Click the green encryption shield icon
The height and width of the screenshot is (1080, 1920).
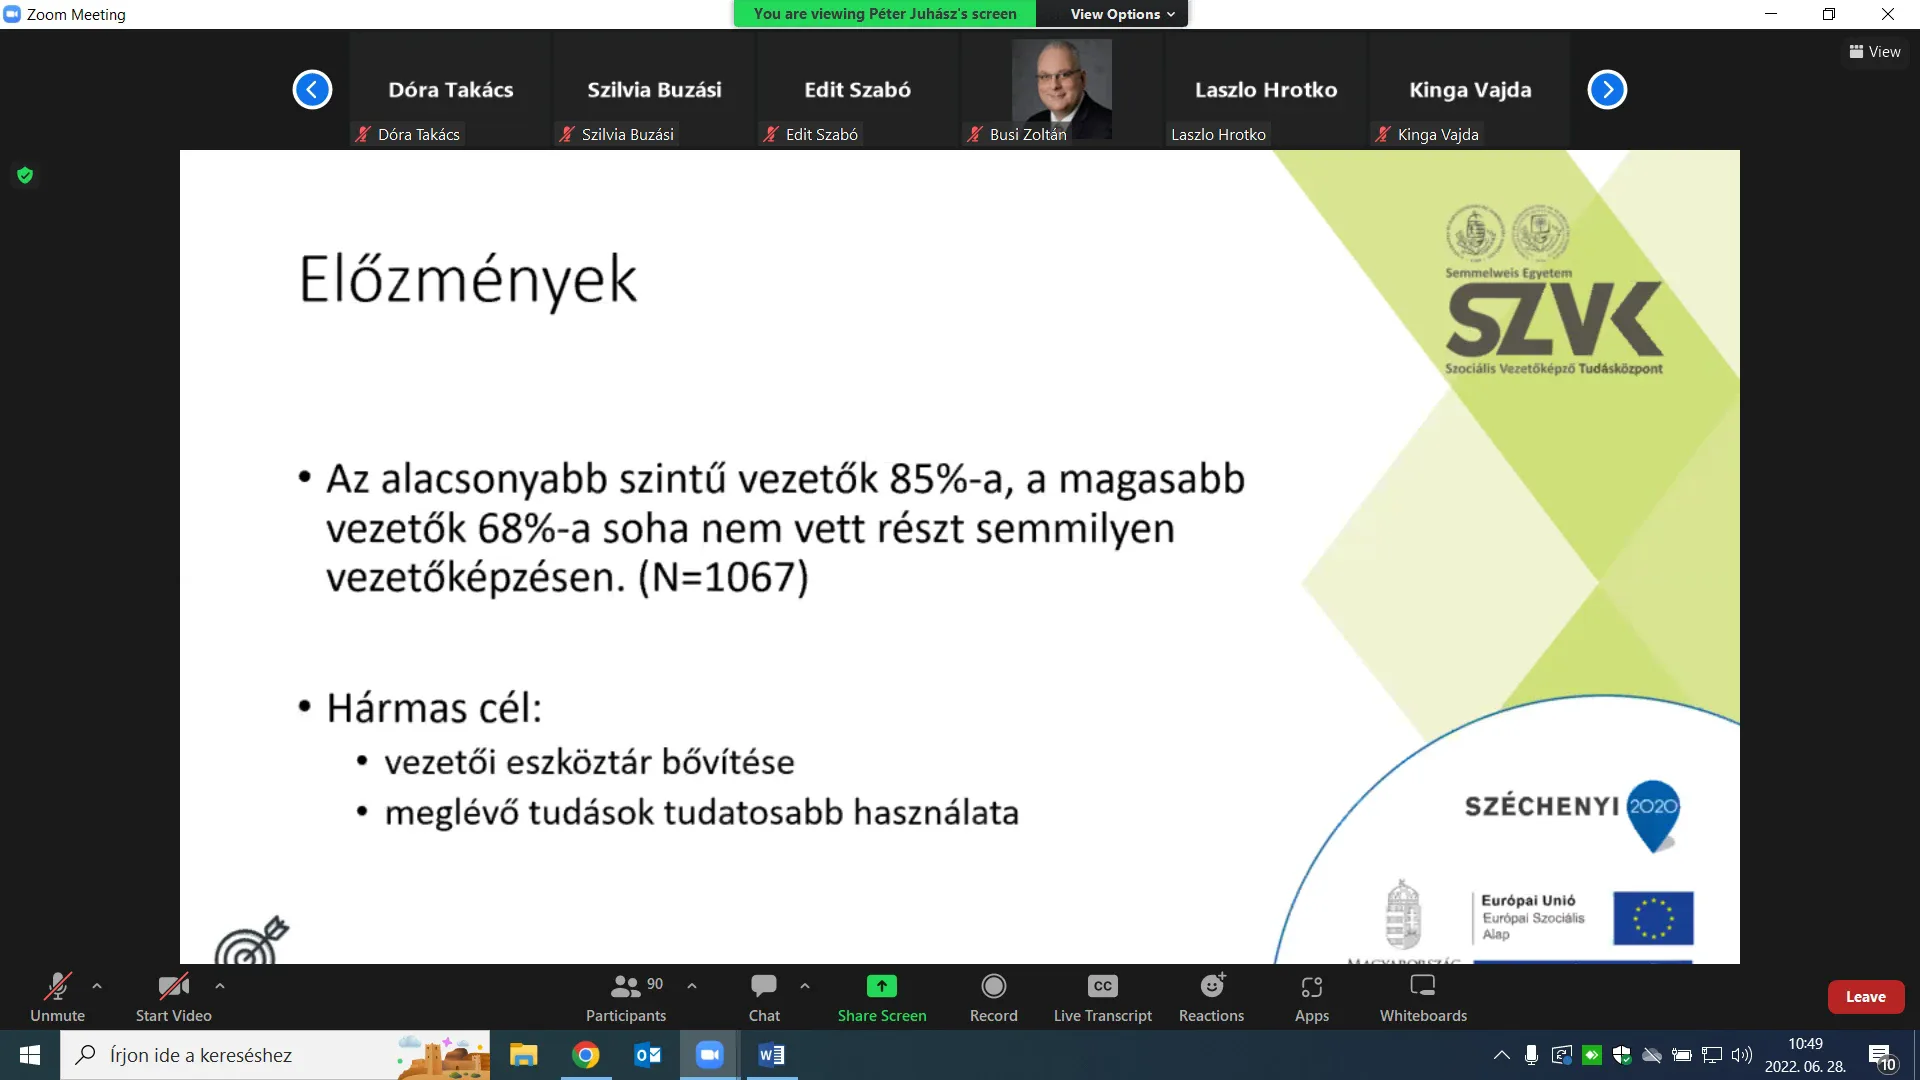point(25,176)
